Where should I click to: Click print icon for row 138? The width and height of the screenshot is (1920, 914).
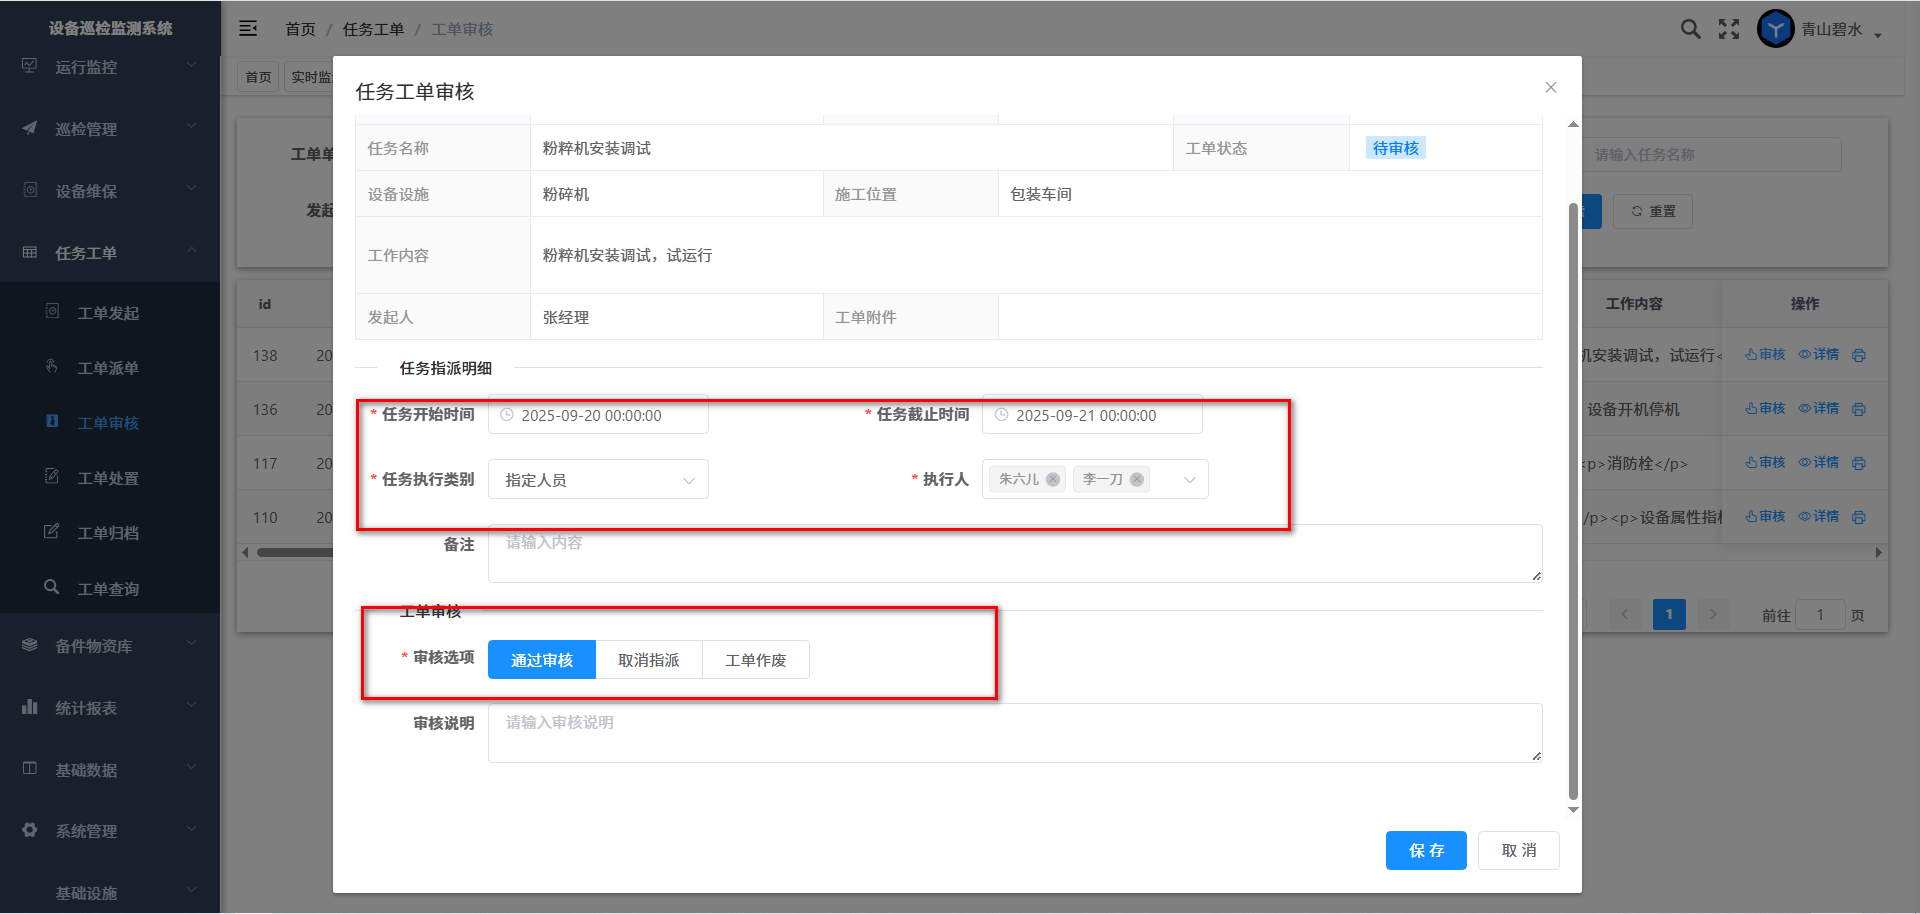(x=1858, y=355)
